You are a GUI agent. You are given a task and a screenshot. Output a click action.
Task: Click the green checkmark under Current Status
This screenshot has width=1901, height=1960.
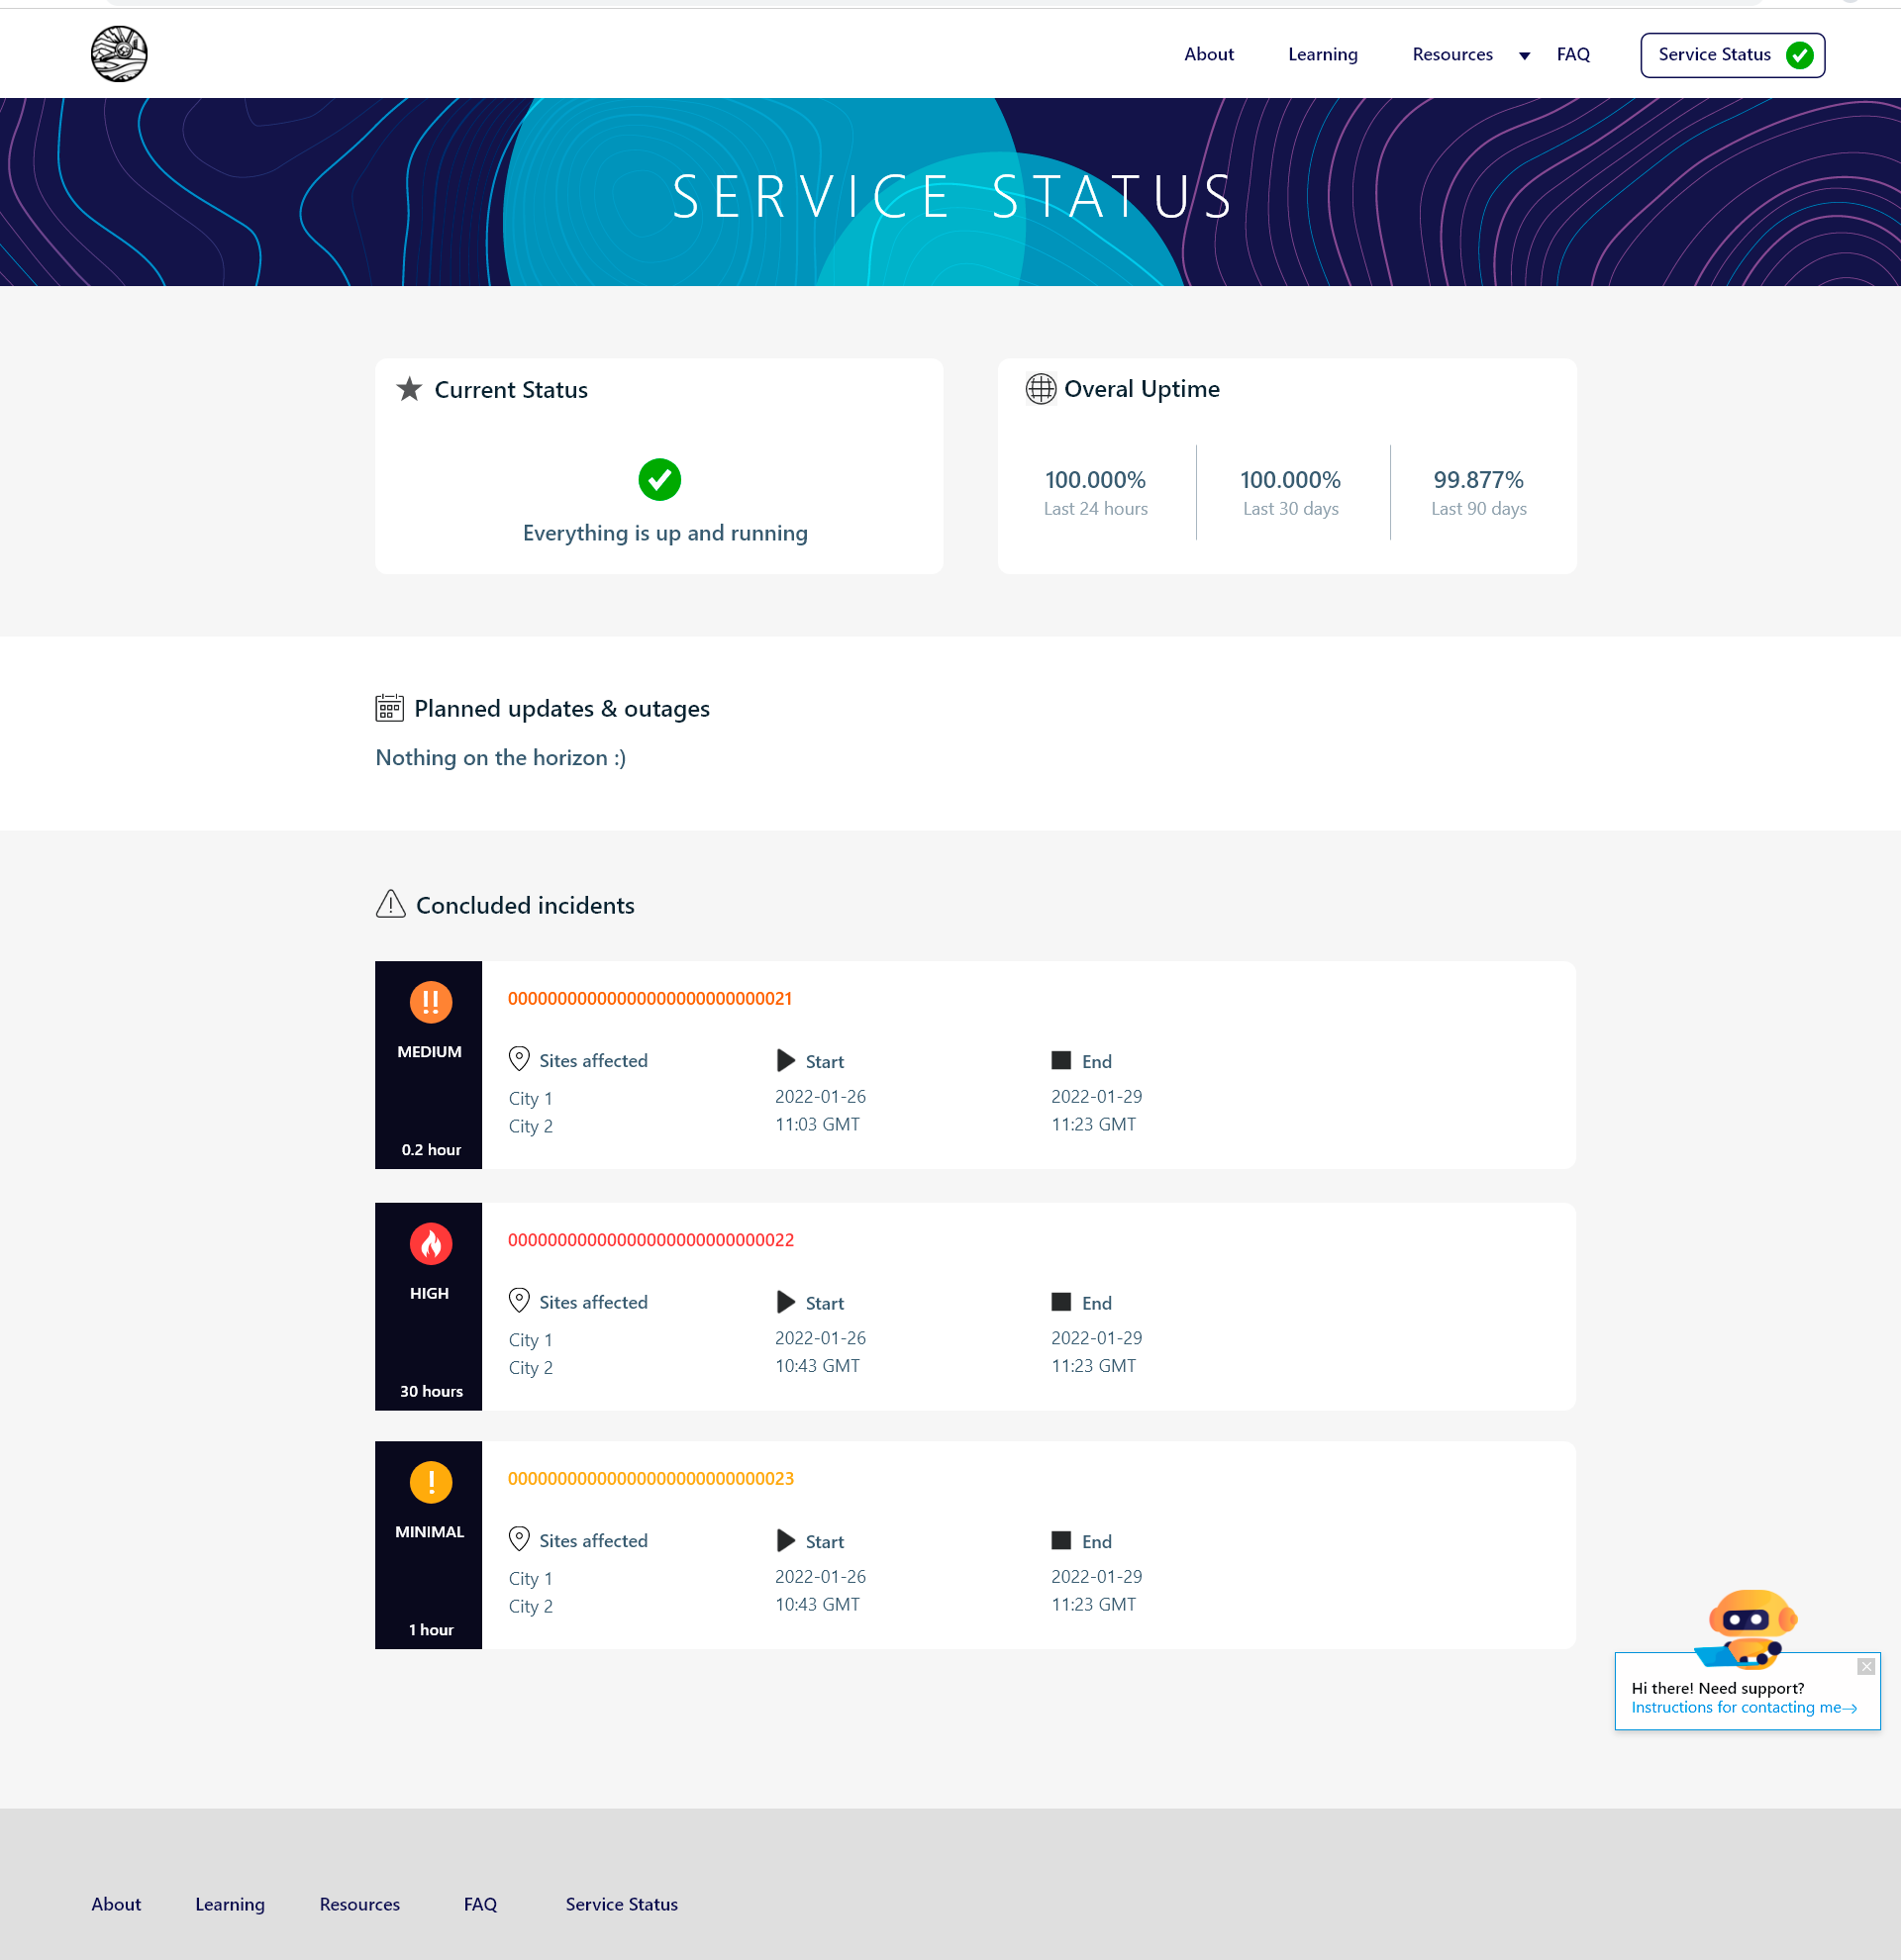pyautogui.click(x=658, y=481)
